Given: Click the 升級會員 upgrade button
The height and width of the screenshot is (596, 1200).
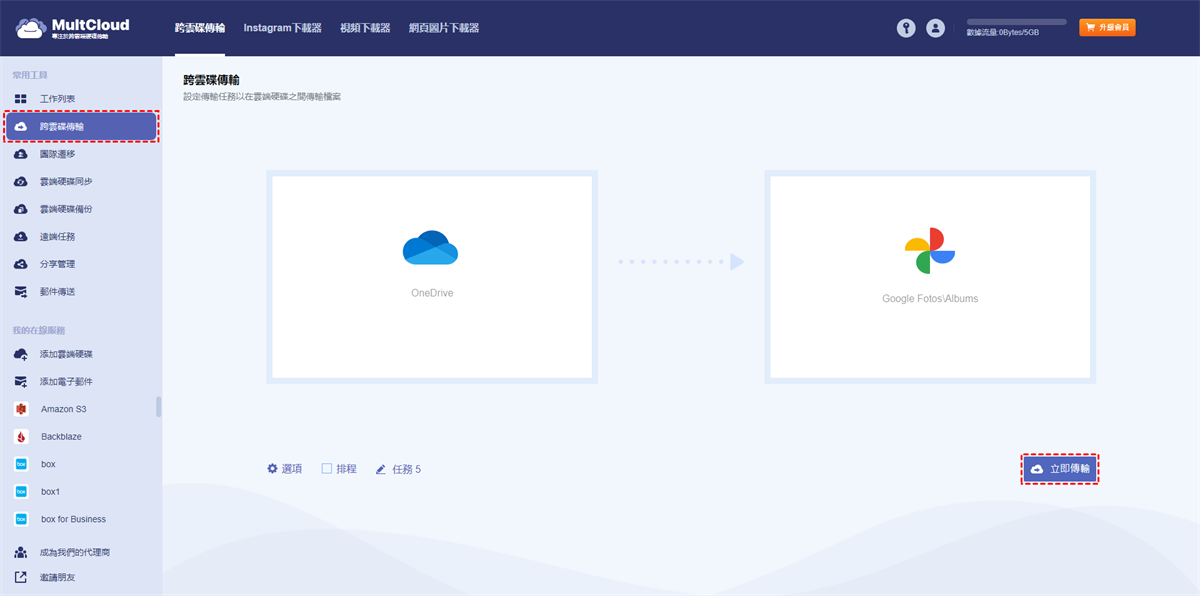Looking at the screenshot, I should (x=1107, y=28).
